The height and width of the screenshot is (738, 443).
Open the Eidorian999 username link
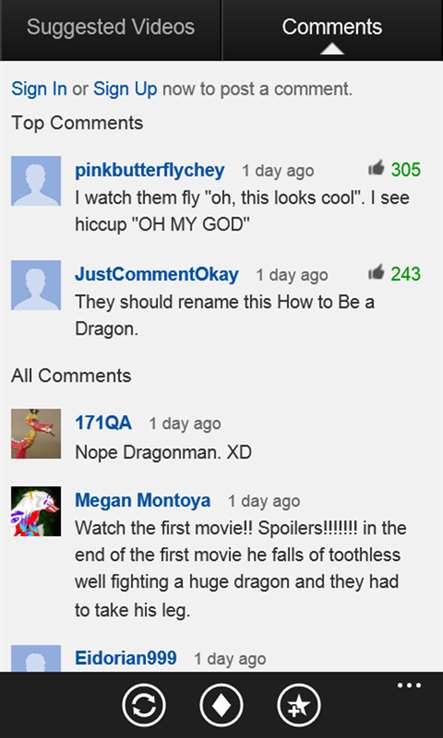126,658
